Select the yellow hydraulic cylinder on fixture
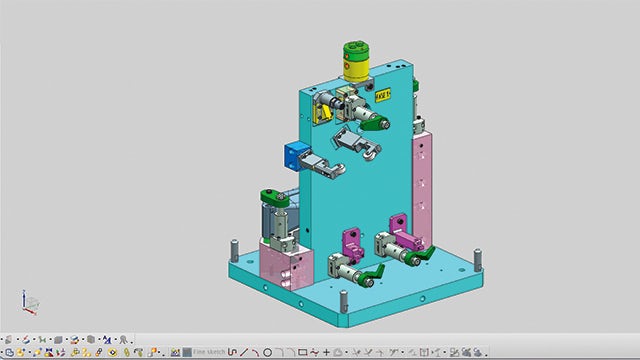This screenshot has height=360, width=640. pos(356,62)
